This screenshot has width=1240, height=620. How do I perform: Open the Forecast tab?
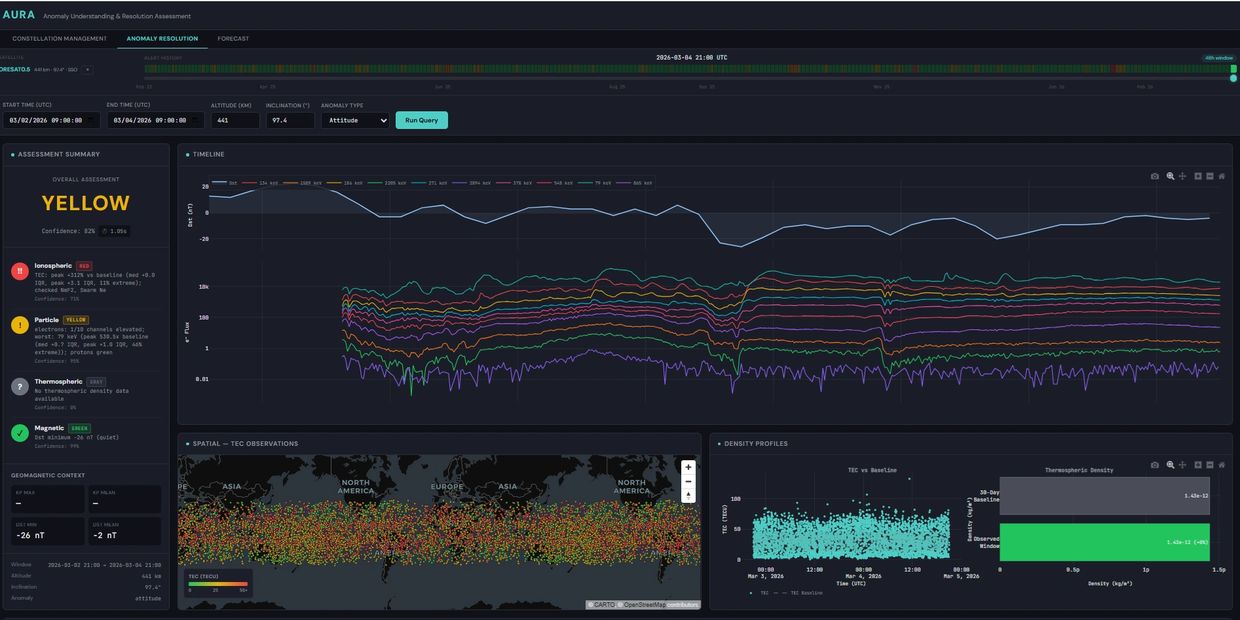click(x=233, y=39)
